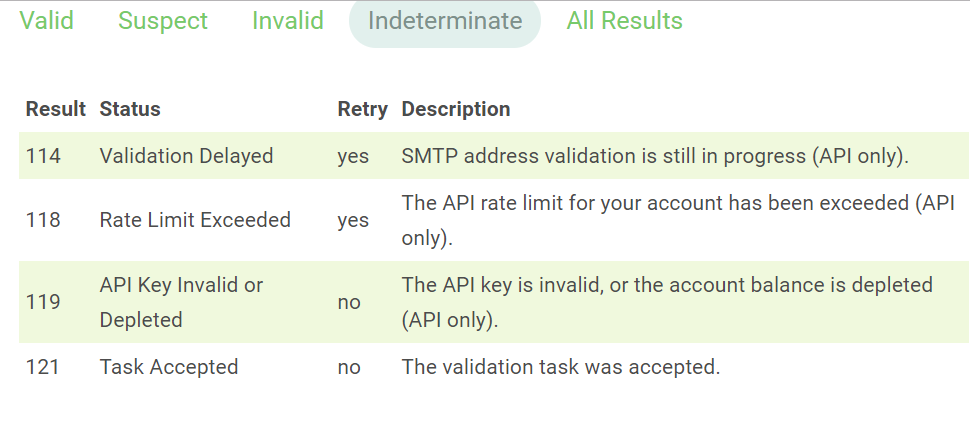Click the Task Accepted status
The height and width of the screenshot is (440, 970).
(x=169, y=367)
